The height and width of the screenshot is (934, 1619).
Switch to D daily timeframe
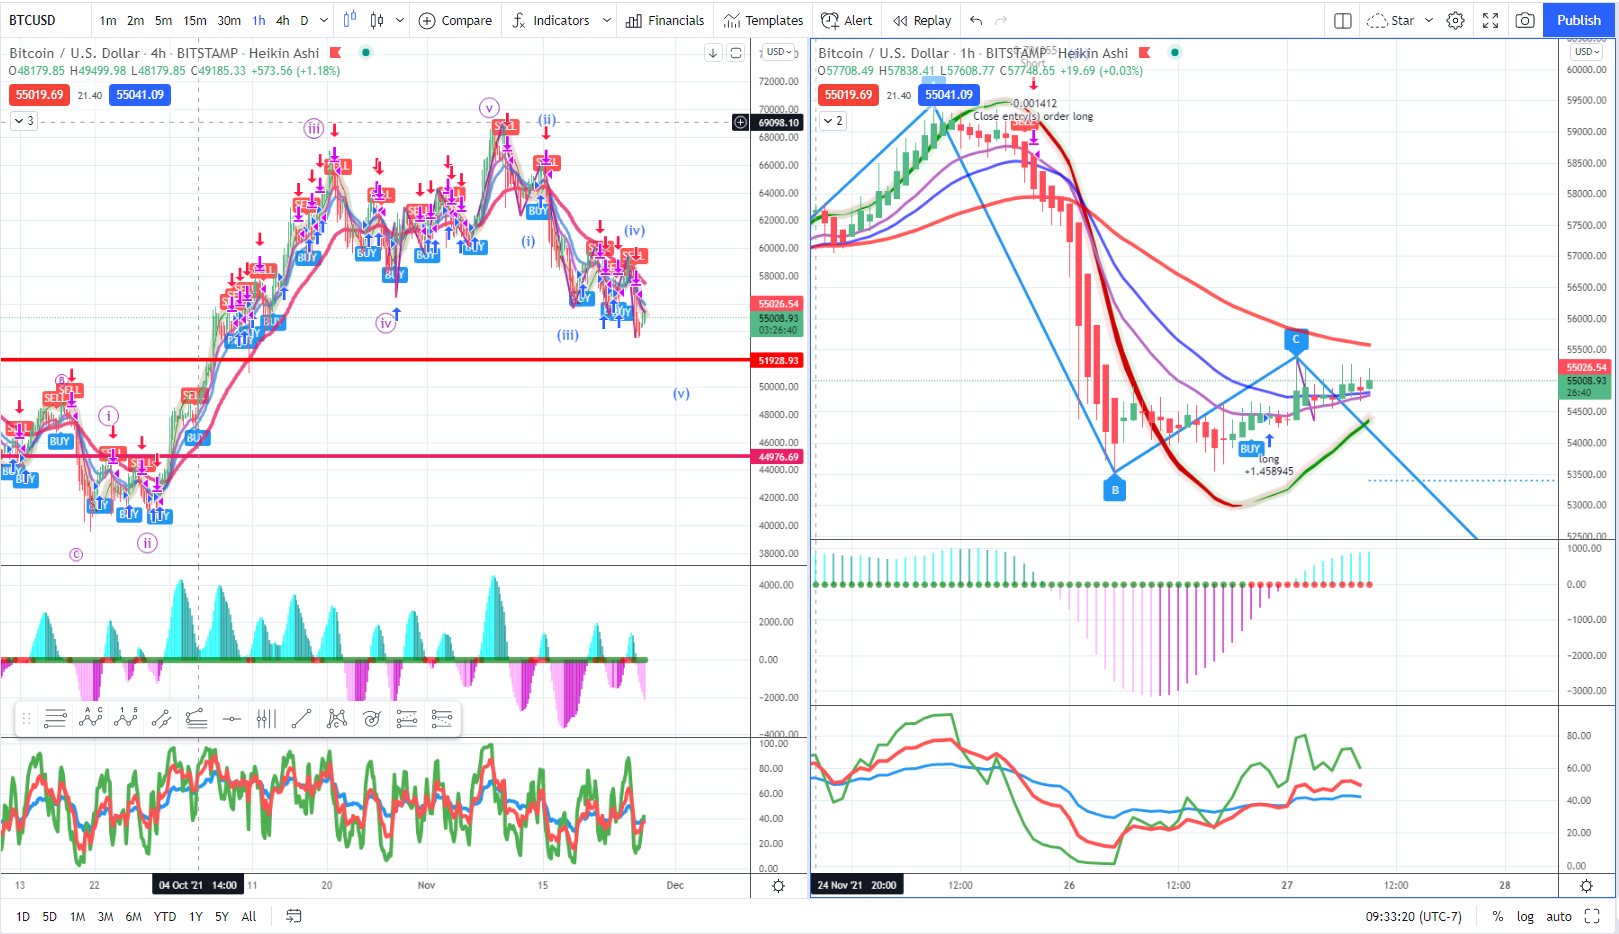tap(304, 20)
